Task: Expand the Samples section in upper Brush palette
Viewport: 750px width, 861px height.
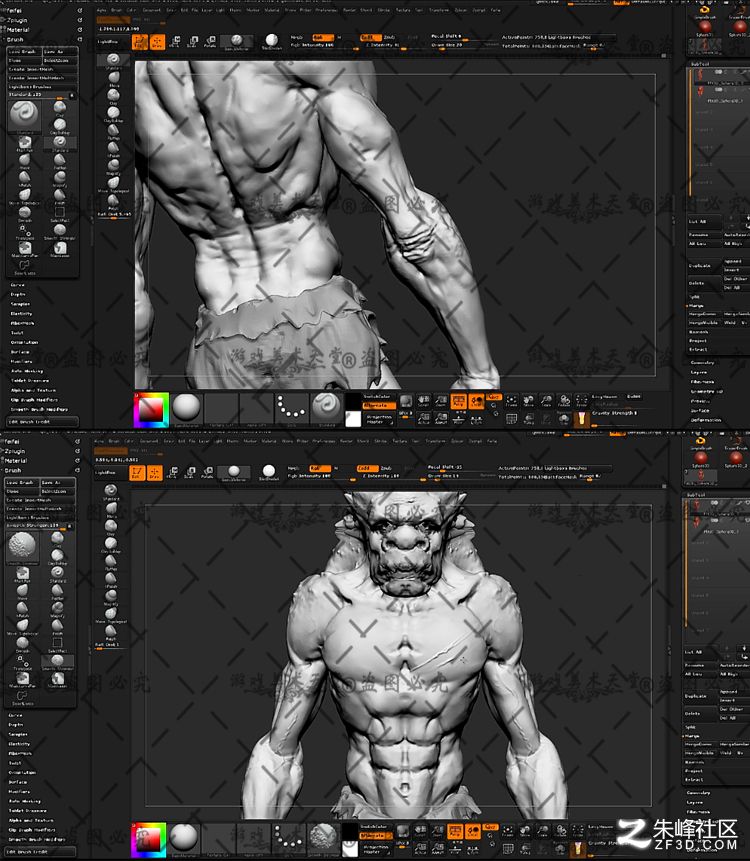Action: pyautogui.click(x=20, y=304)
